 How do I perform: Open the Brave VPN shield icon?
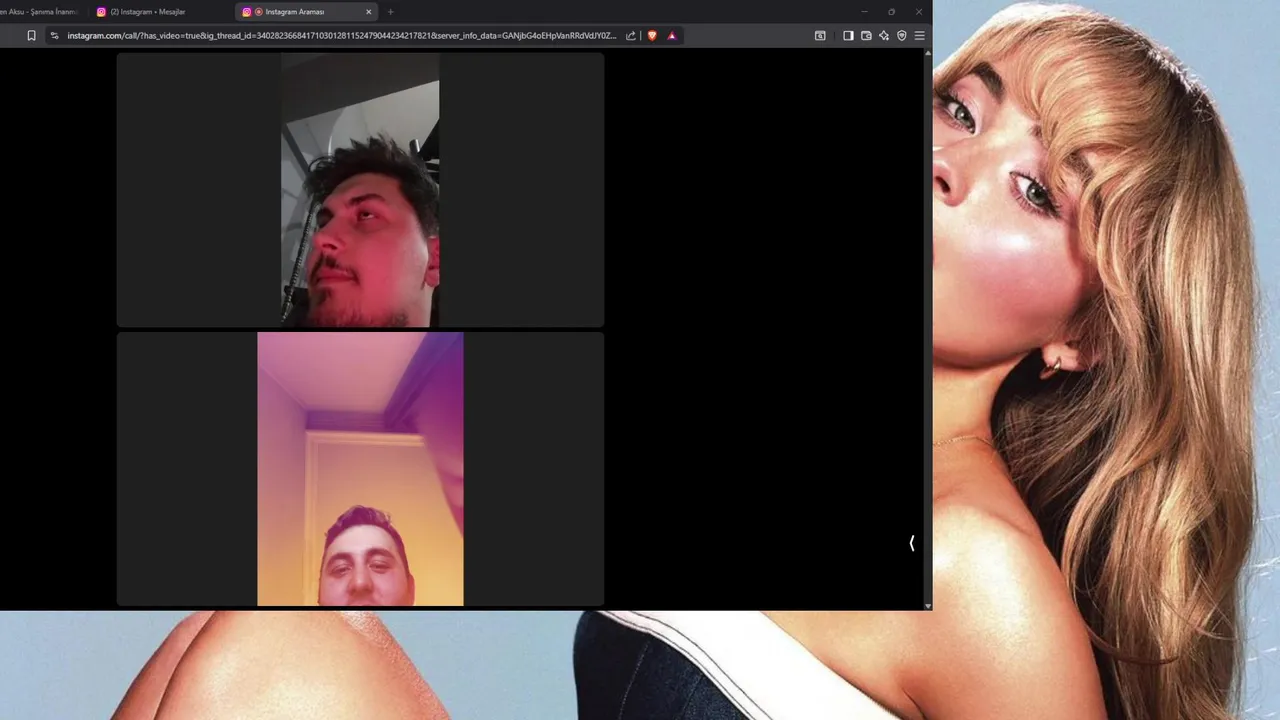[902, 35]
